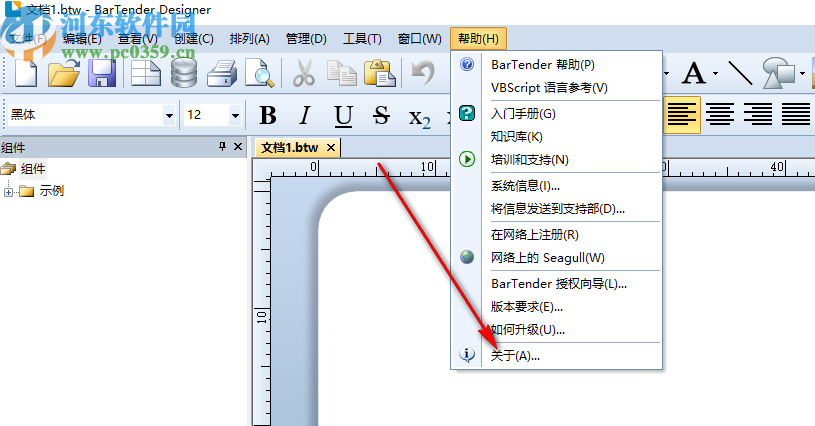Choose 如何升级(U)... menu item
The image size is (815, 426).
(x=557, y=329)
